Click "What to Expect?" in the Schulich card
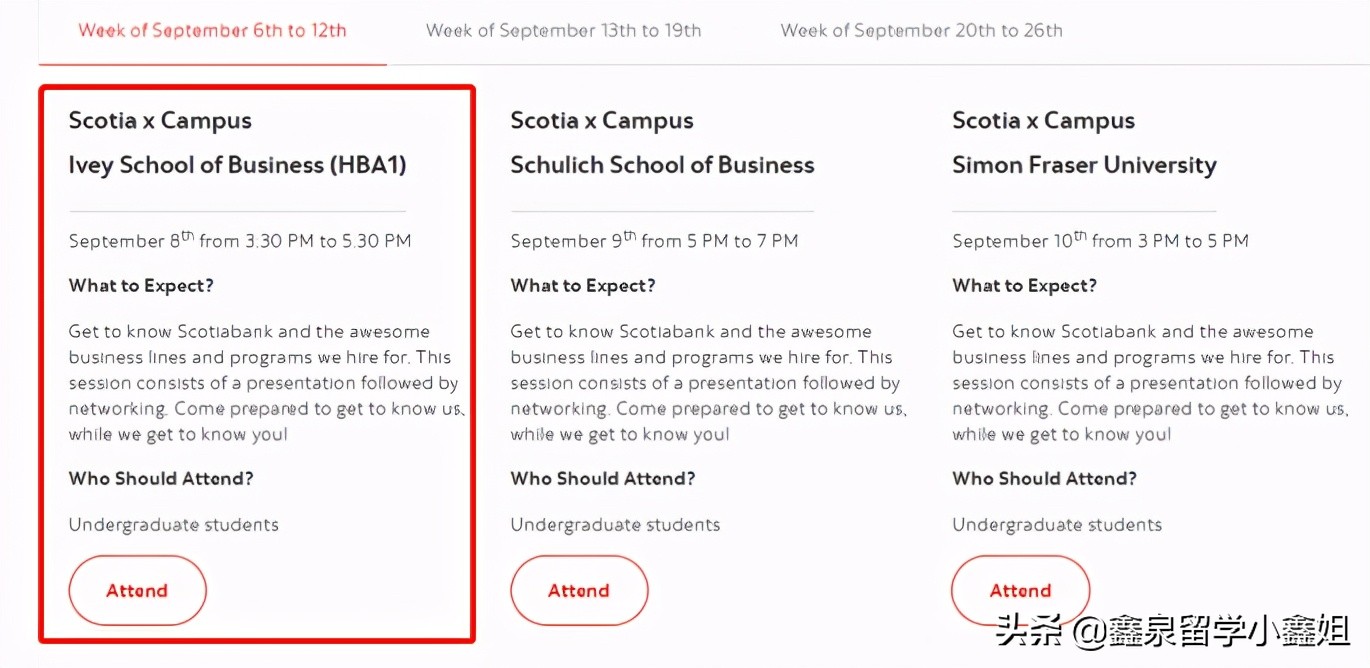 (583, 286)
